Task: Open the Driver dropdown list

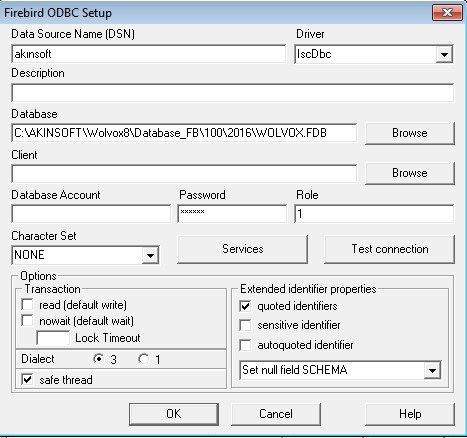Action: pyautogui.click(x=444, y=54)
